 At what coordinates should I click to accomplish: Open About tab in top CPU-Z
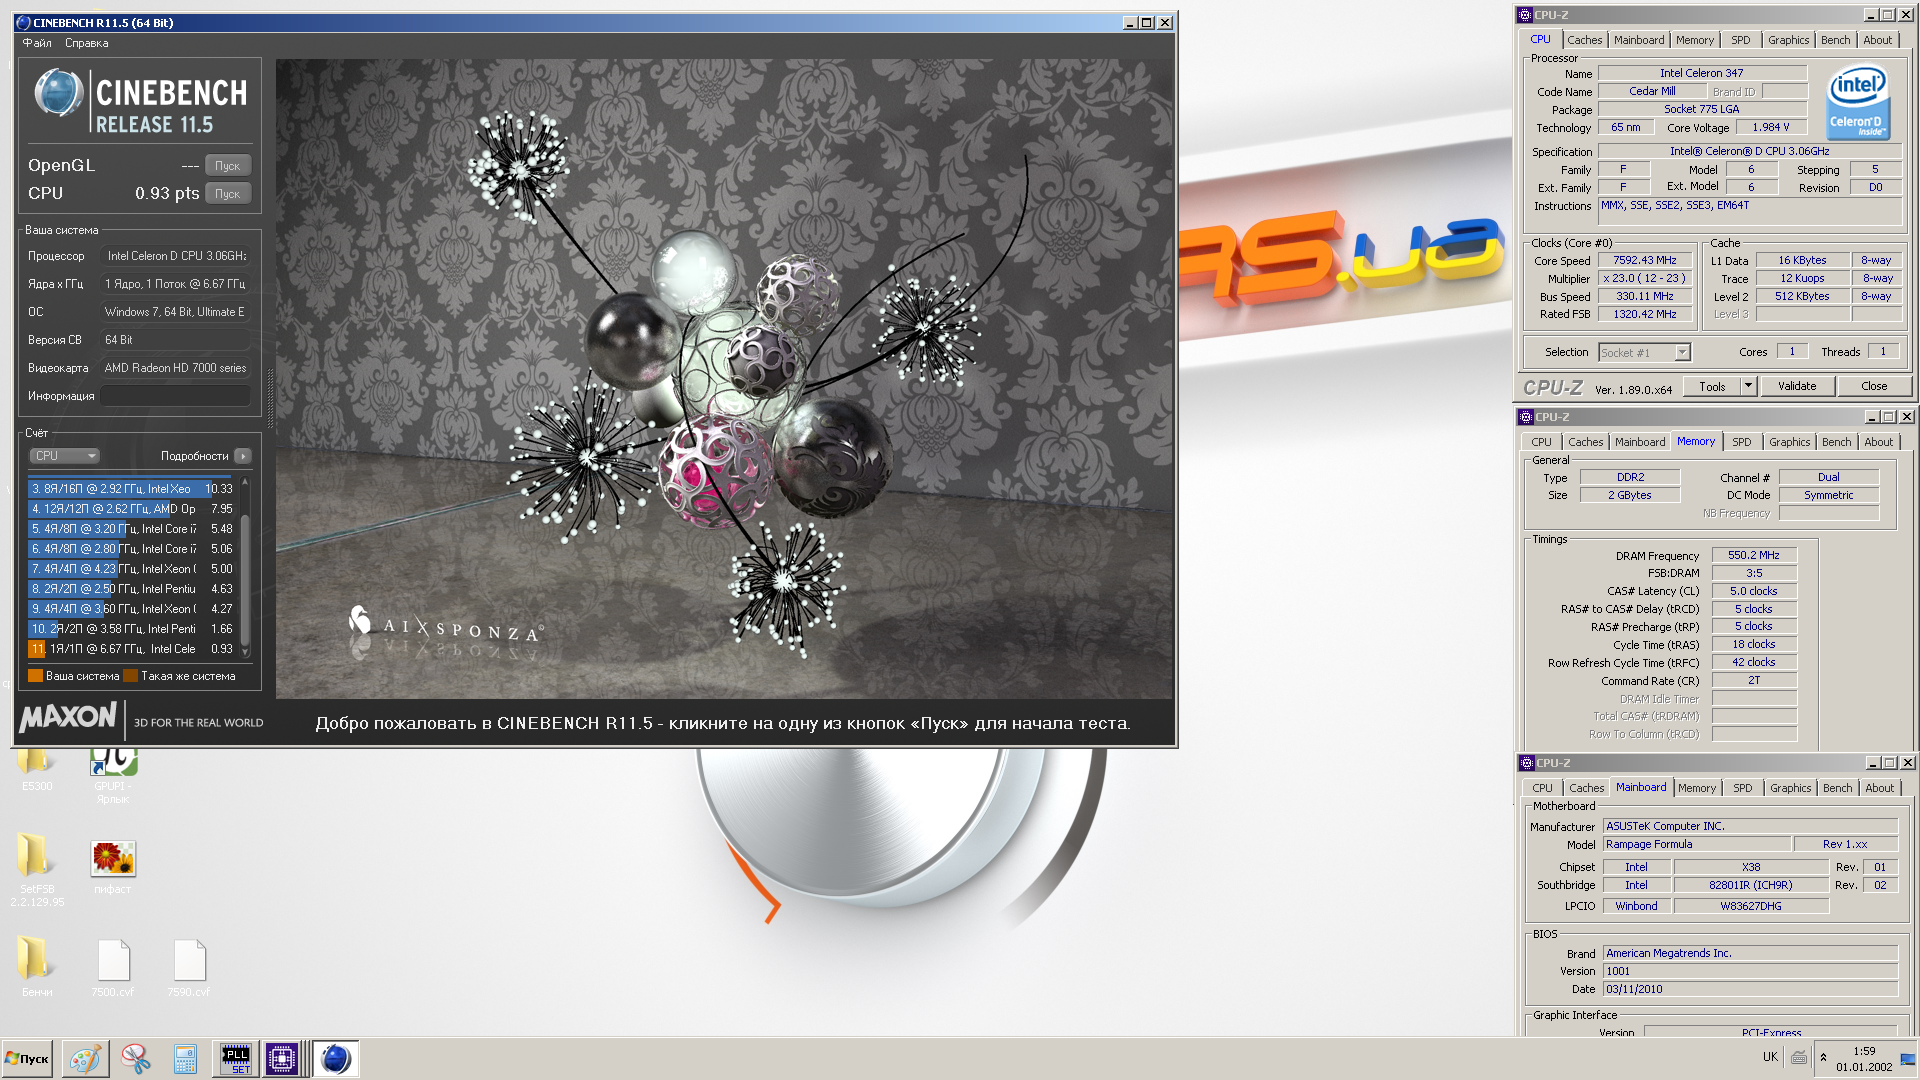[1877, 40]
